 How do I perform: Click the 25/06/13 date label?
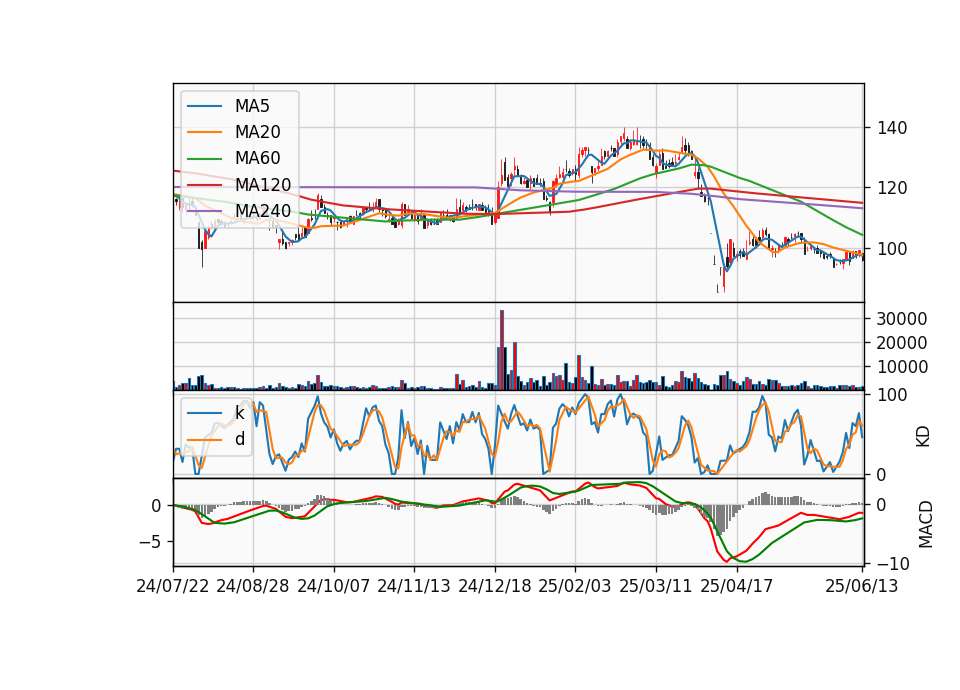coord(862,586)
